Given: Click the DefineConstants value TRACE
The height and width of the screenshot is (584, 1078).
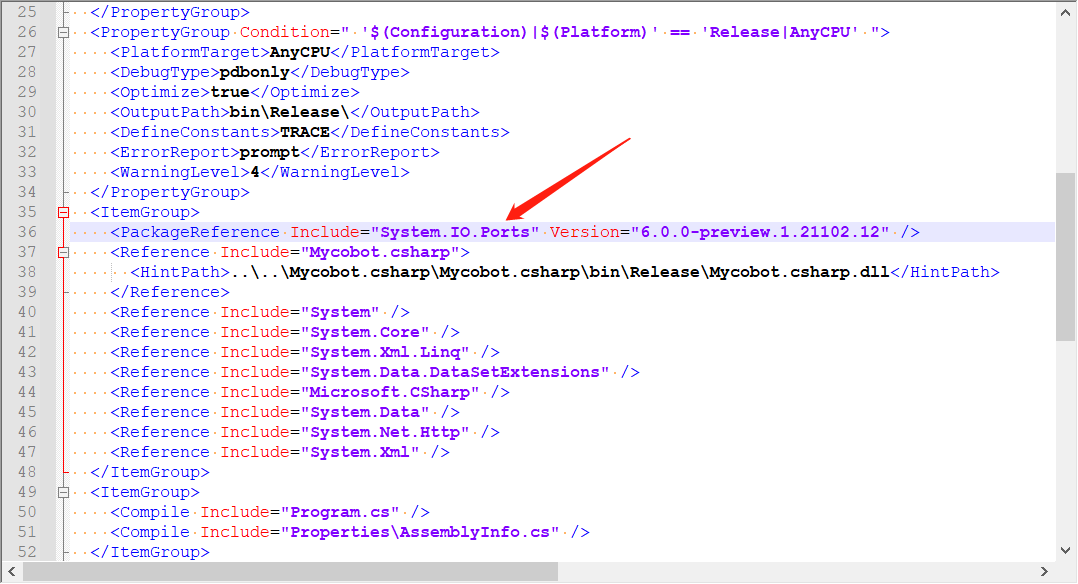Looking at the screenshot, I should point(305,132).
